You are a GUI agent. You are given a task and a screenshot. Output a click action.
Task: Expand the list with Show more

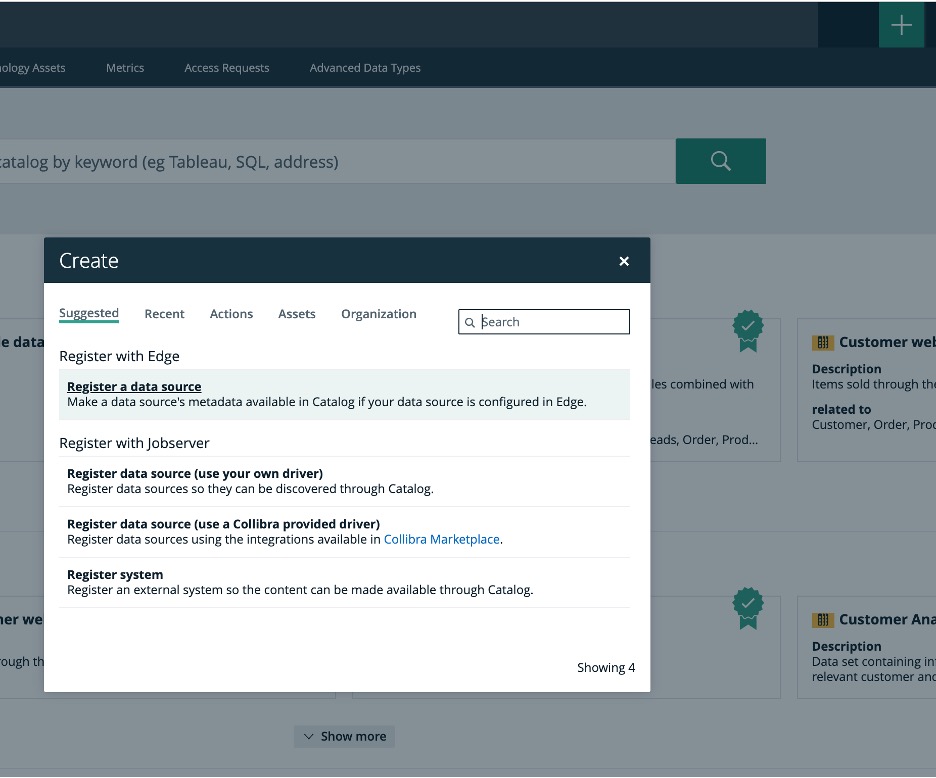coord(344,736)
